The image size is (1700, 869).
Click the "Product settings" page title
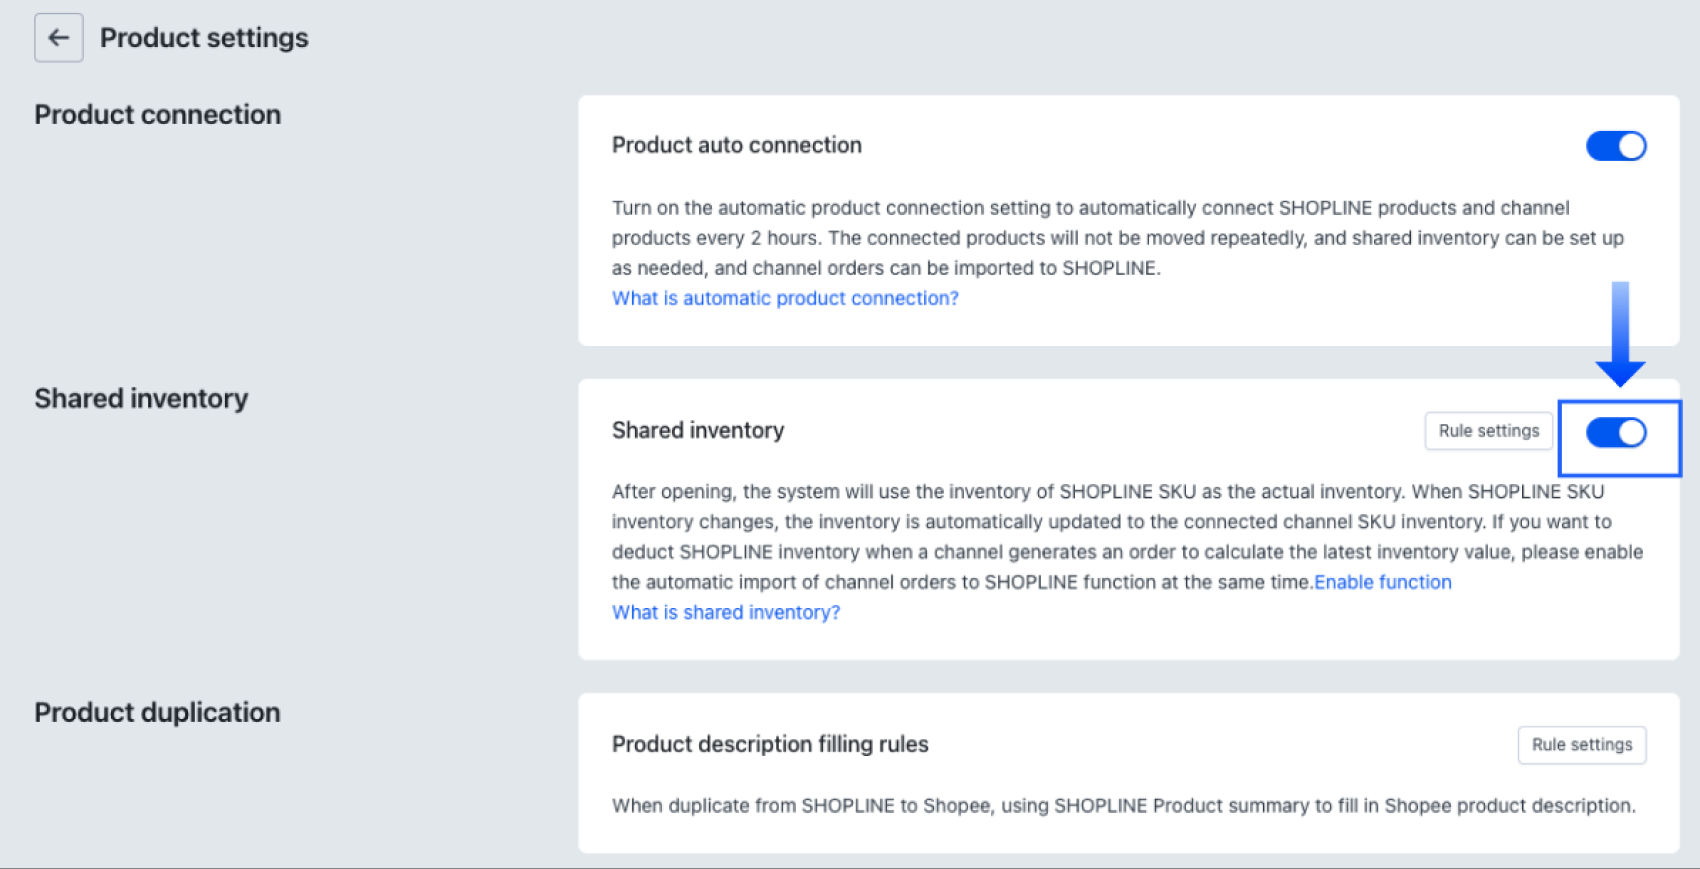(x=204, y=38)
